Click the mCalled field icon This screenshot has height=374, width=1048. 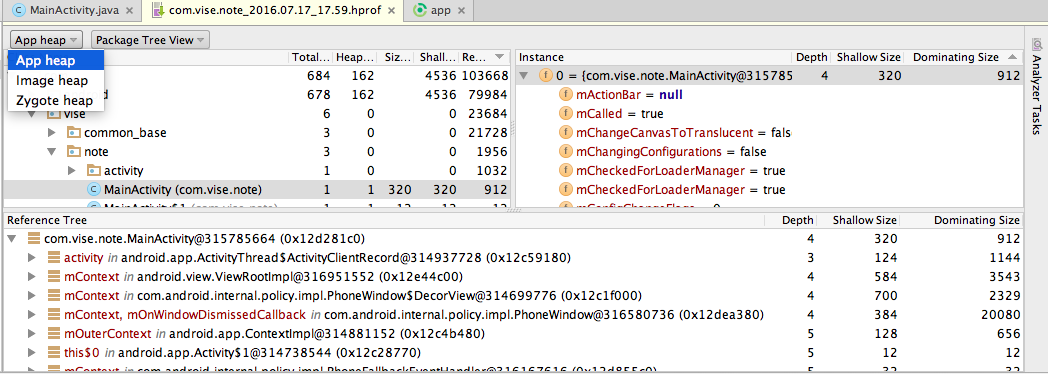(x=565, y=114)
